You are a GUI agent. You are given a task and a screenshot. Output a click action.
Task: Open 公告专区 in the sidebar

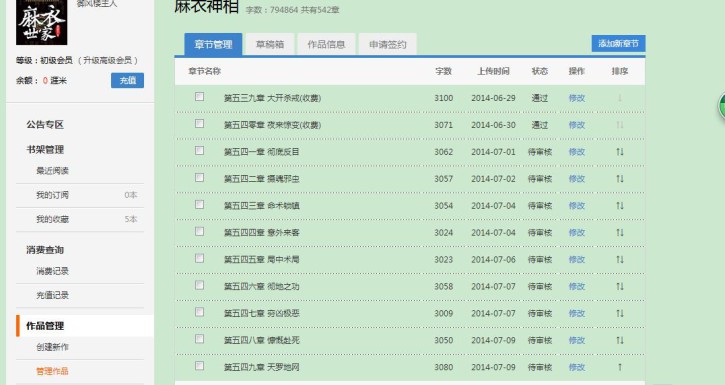click(x=45, y=124)
